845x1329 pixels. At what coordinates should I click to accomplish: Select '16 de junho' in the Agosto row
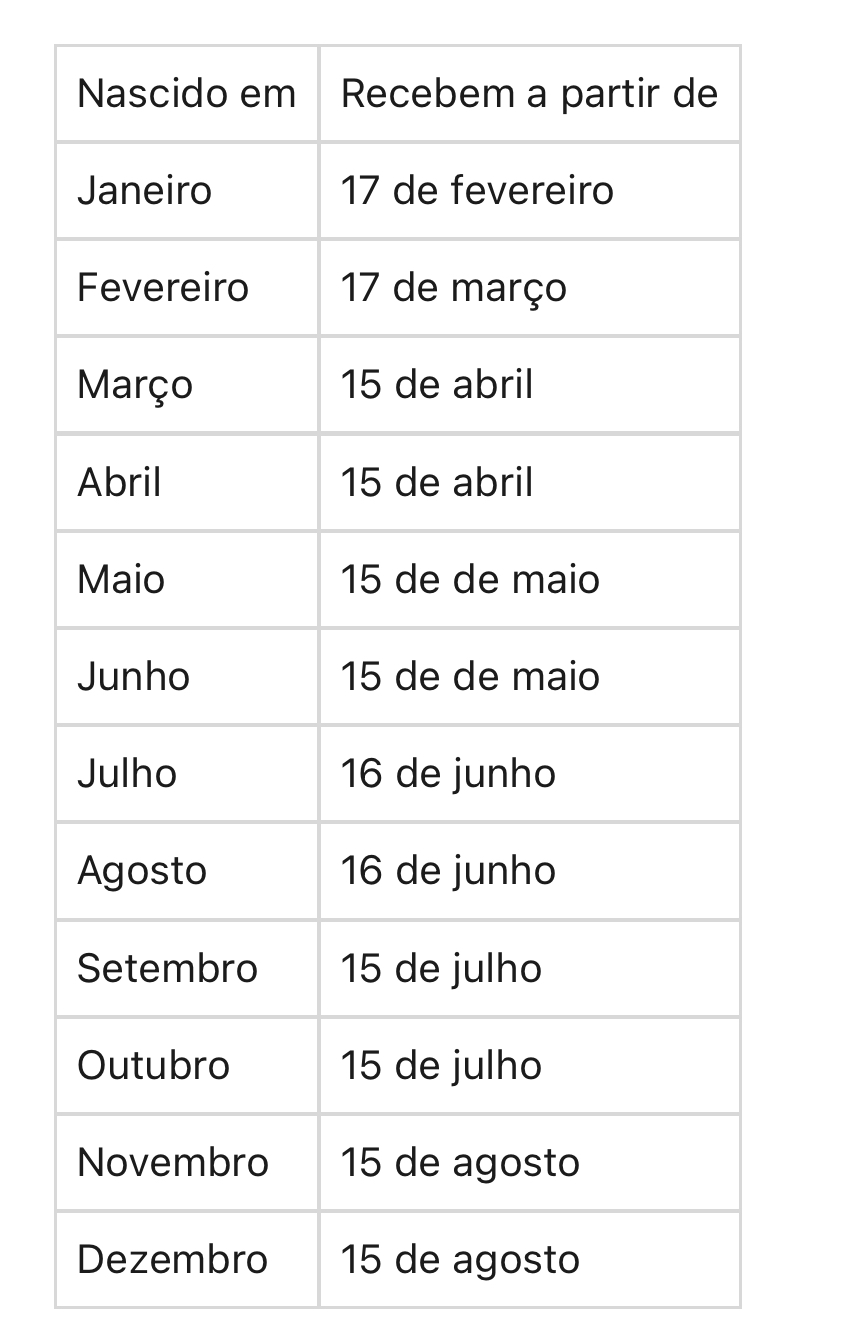pos(529,870)
